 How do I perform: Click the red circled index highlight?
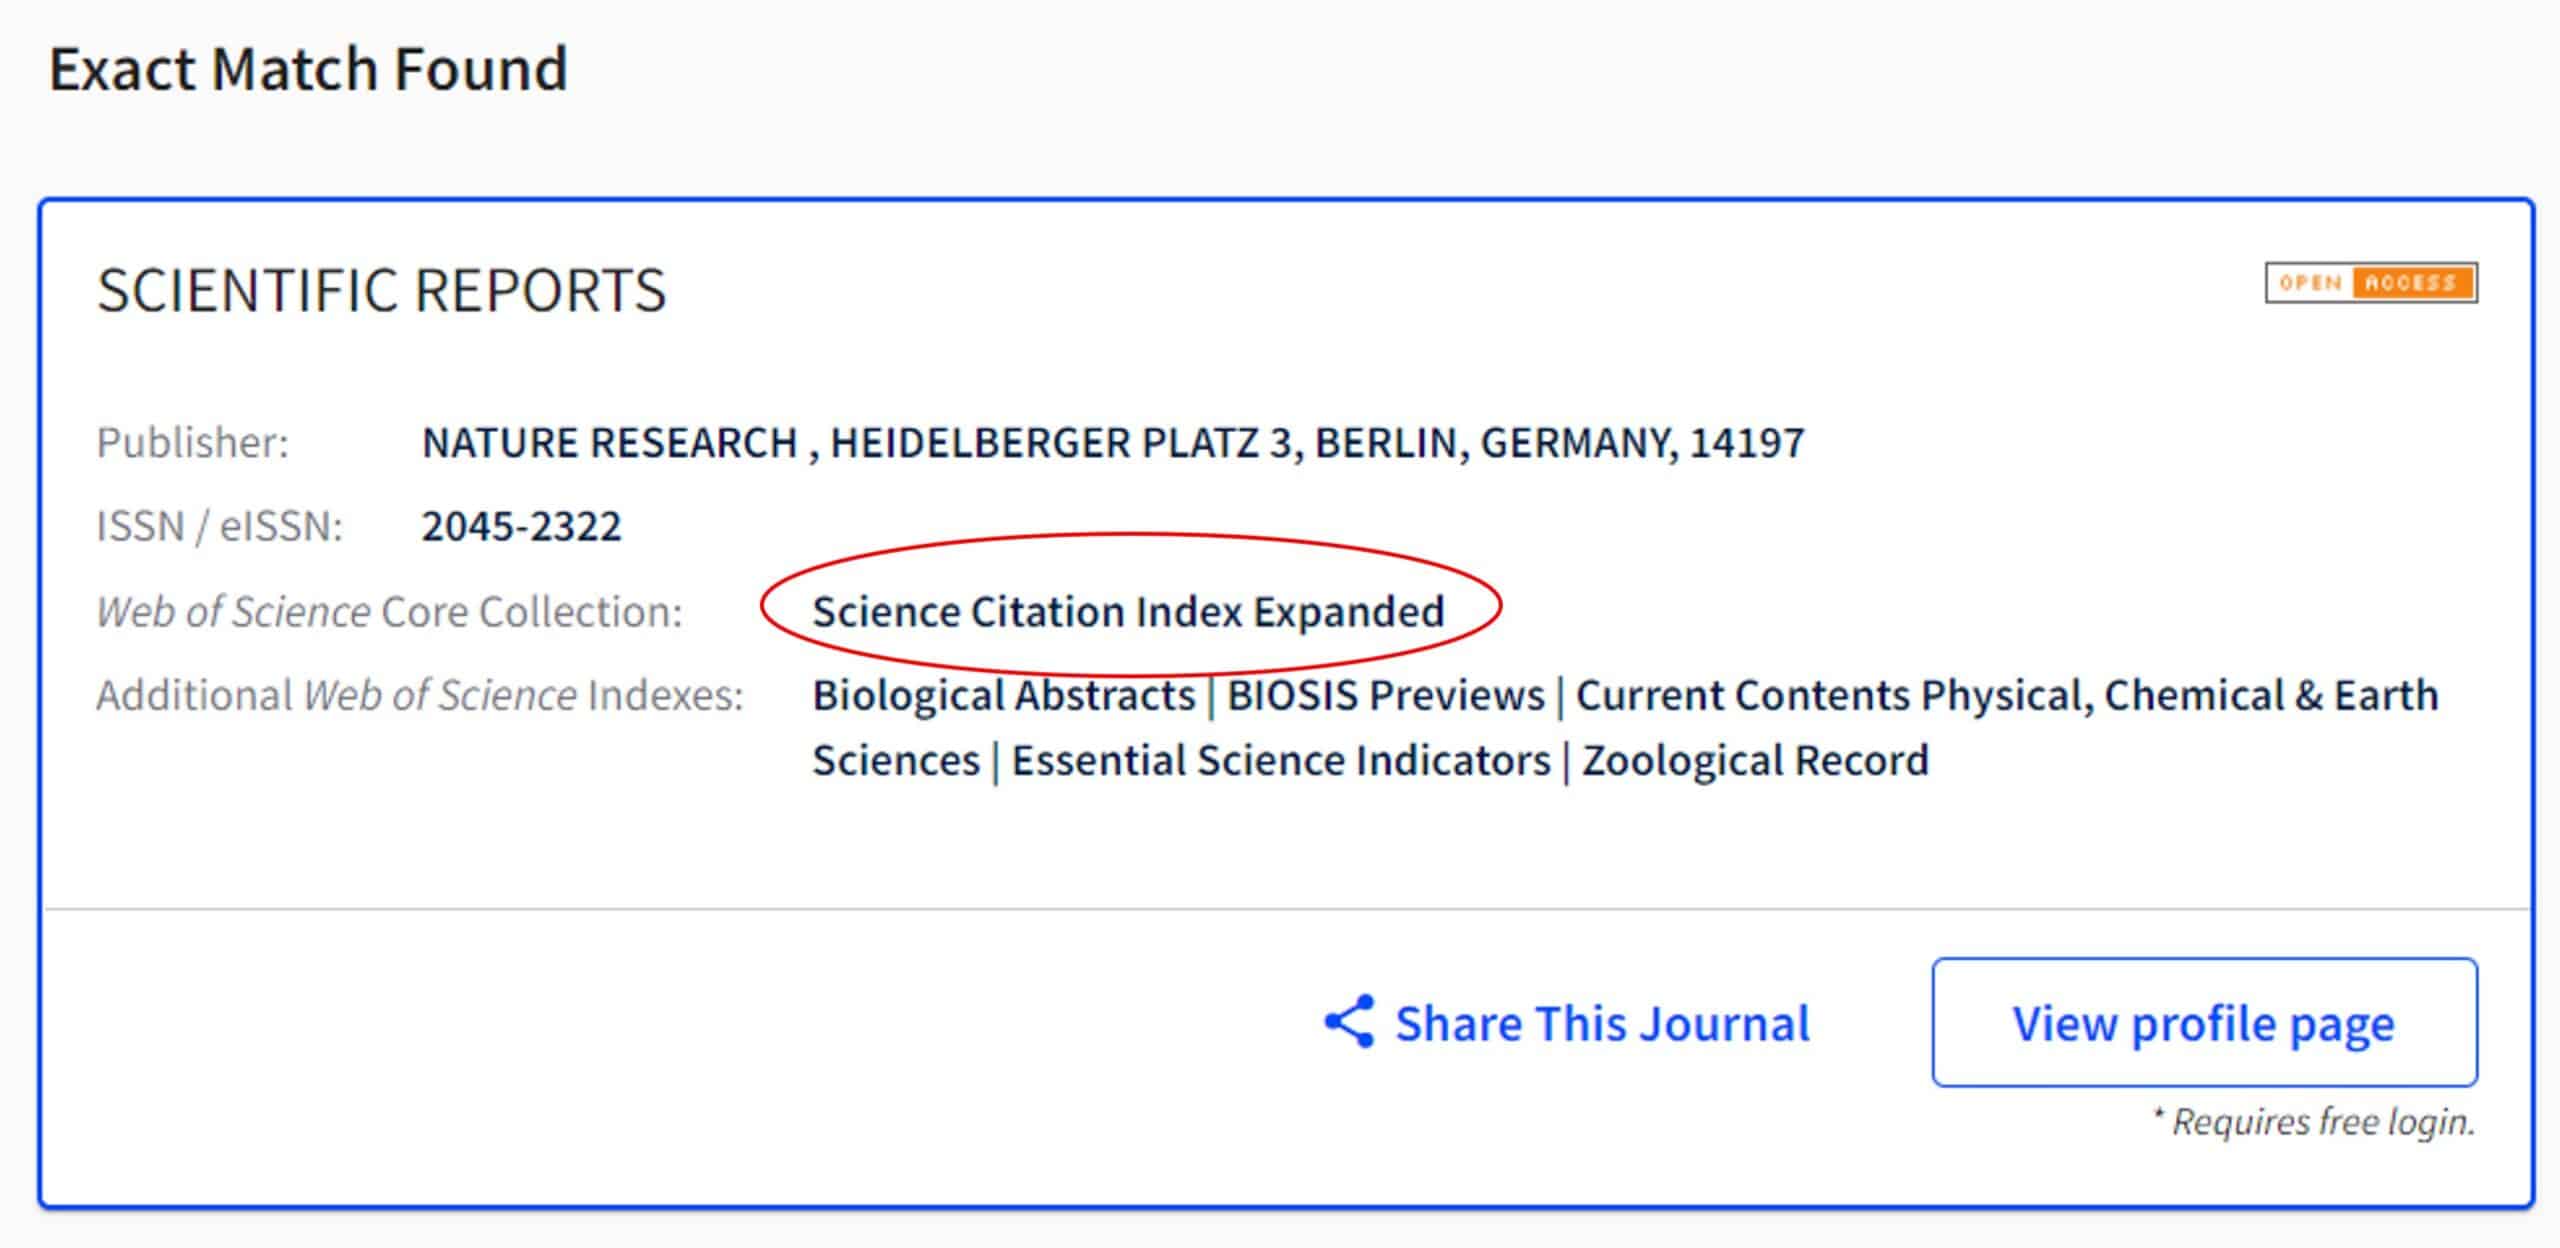pyautogui.click(x=1130, y=611)
